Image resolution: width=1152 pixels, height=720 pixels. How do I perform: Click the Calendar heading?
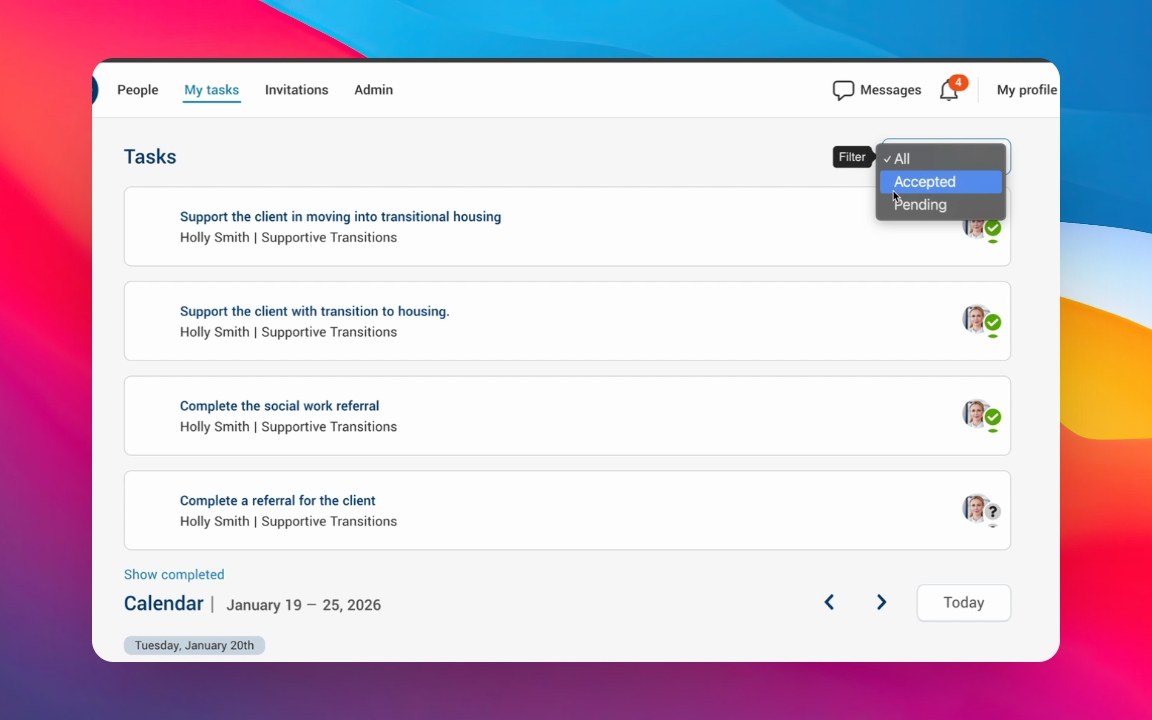coord(163,603)
